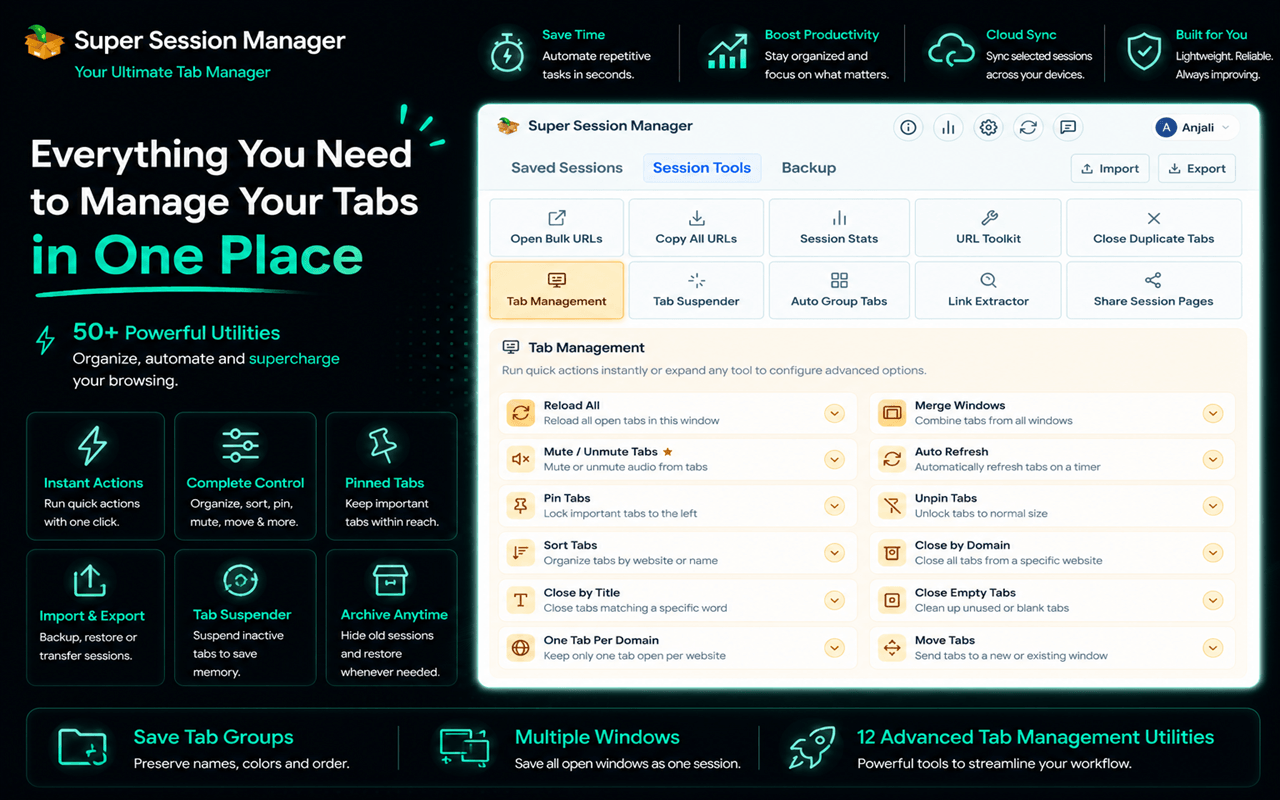Click the Export button
1280x800 pixels.
pyautogui.click(x=1197, y=169)
